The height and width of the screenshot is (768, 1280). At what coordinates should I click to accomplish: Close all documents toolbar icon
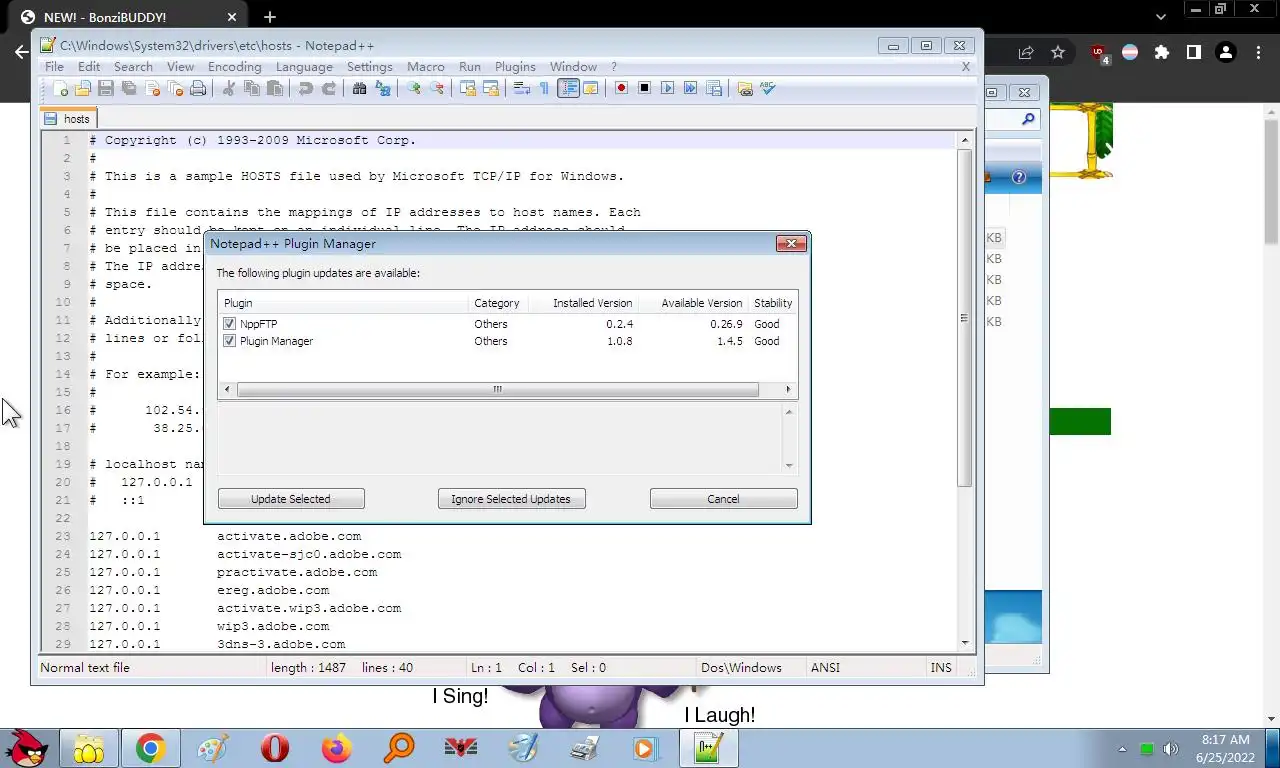(175, 89)
